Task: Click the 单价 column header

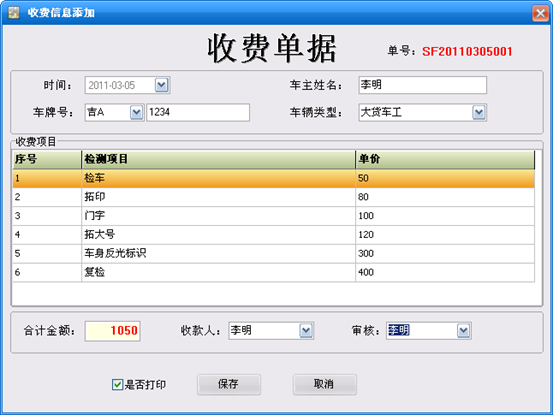Action: [x=445, y=159]
